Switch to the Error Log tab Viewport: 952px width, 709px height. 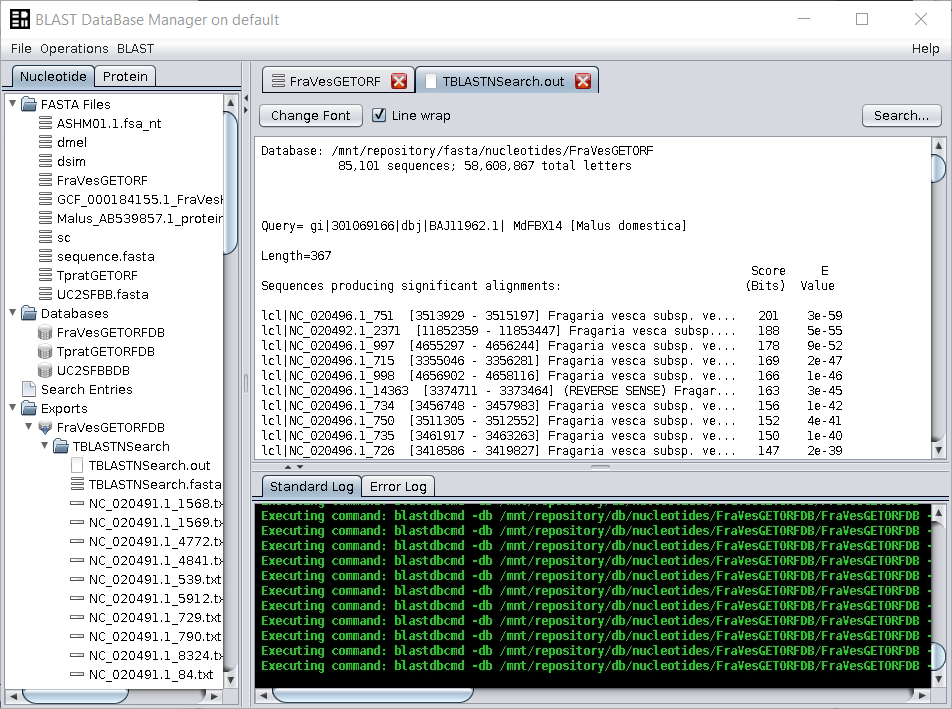(398, 487)
